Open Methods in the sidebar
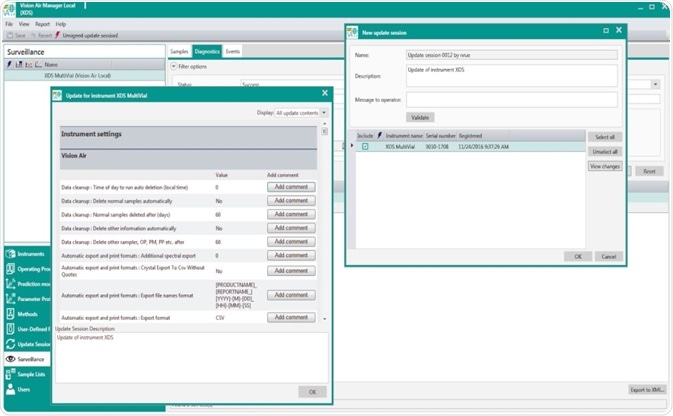Screen dimensions: 673x416 pos(27,314)
